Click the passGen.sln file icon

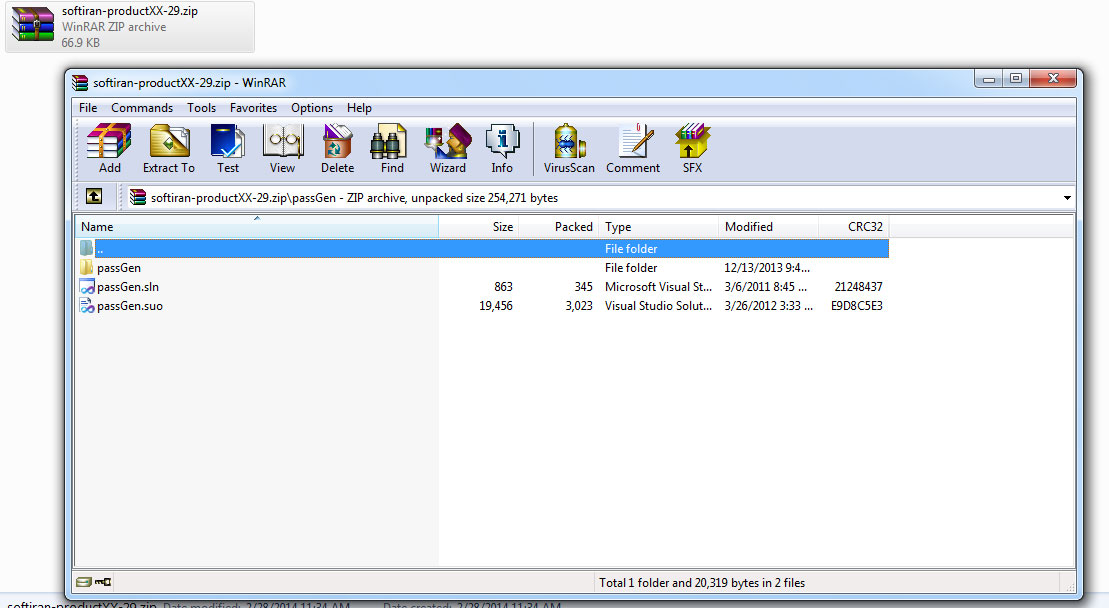click(x=87, y=286)
